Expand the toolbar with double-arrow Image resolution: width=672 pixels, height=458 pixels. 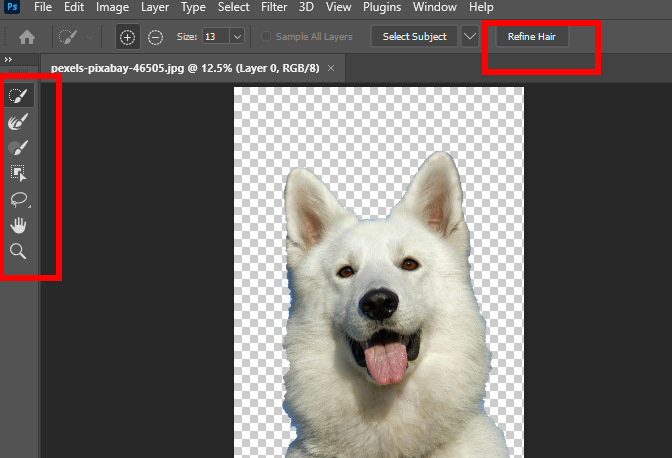[x=8, y=60]
